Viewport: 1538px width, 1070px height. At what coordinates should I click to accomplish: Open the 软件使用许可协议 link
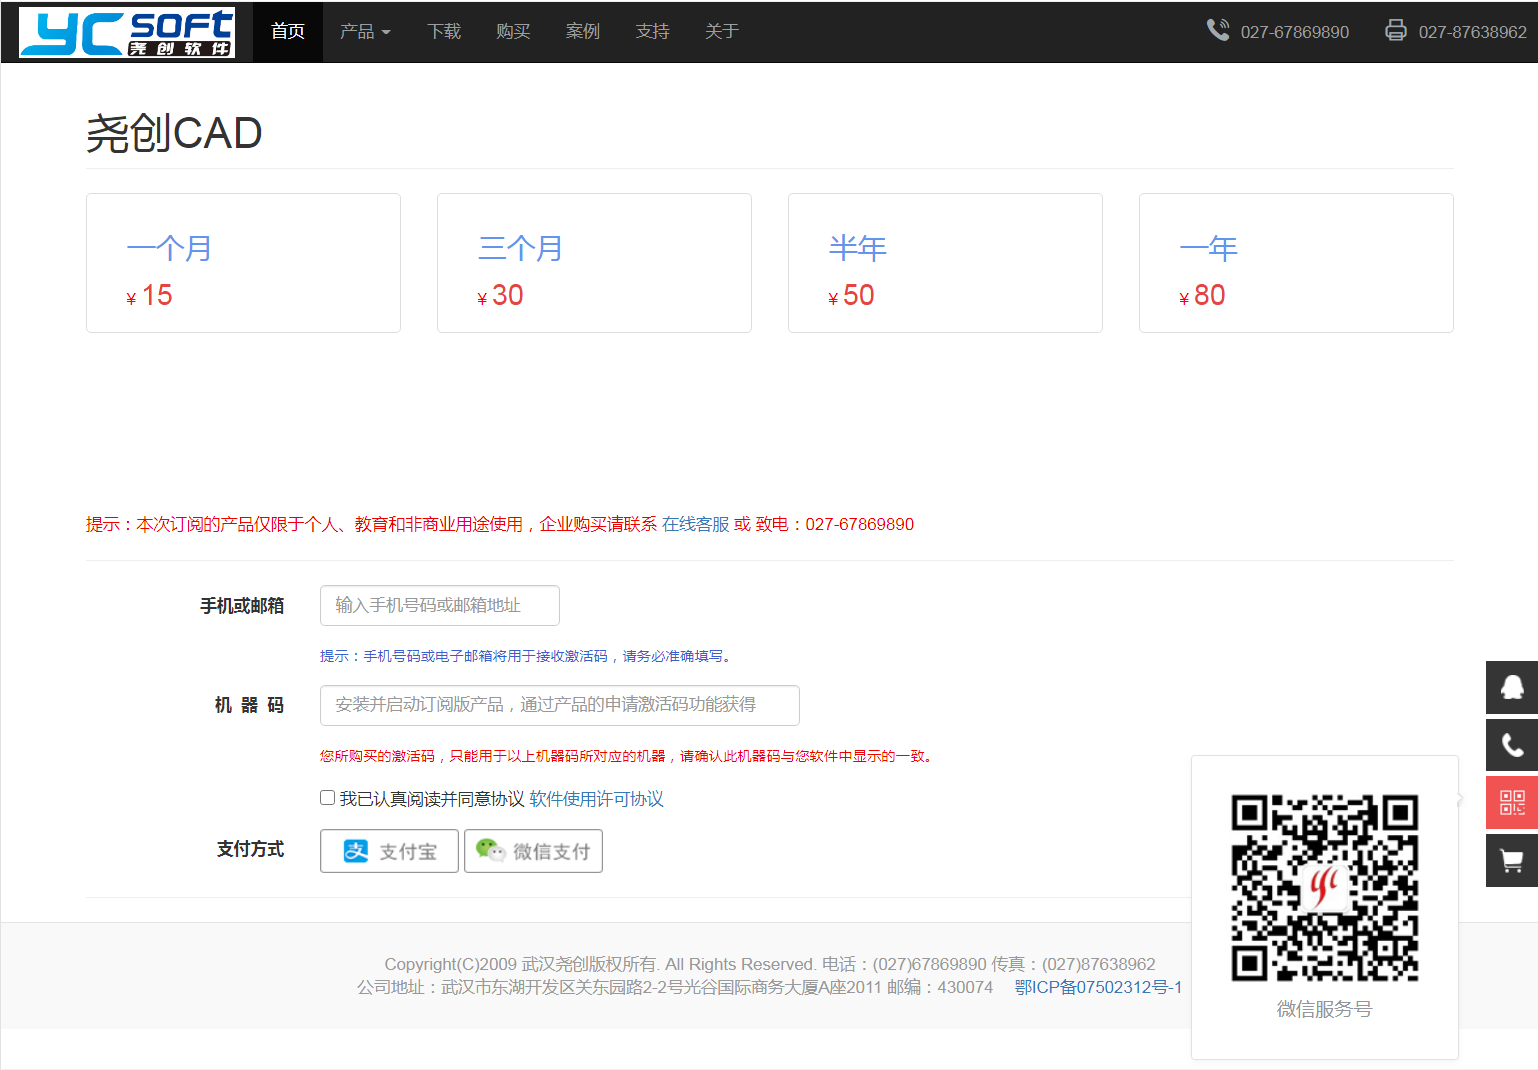pyautogui.click(x=596, y=799)
